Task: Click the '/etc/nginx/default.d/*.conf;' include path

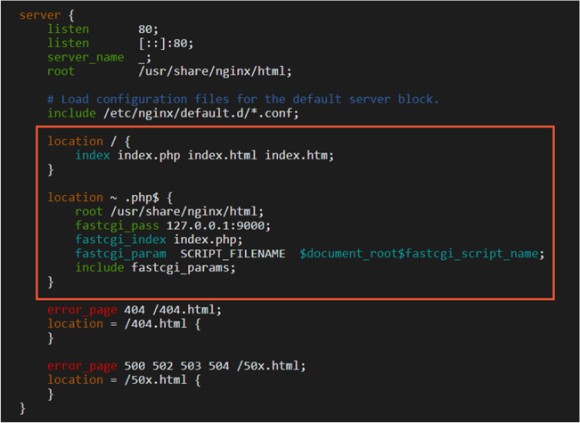Action: 201,113
